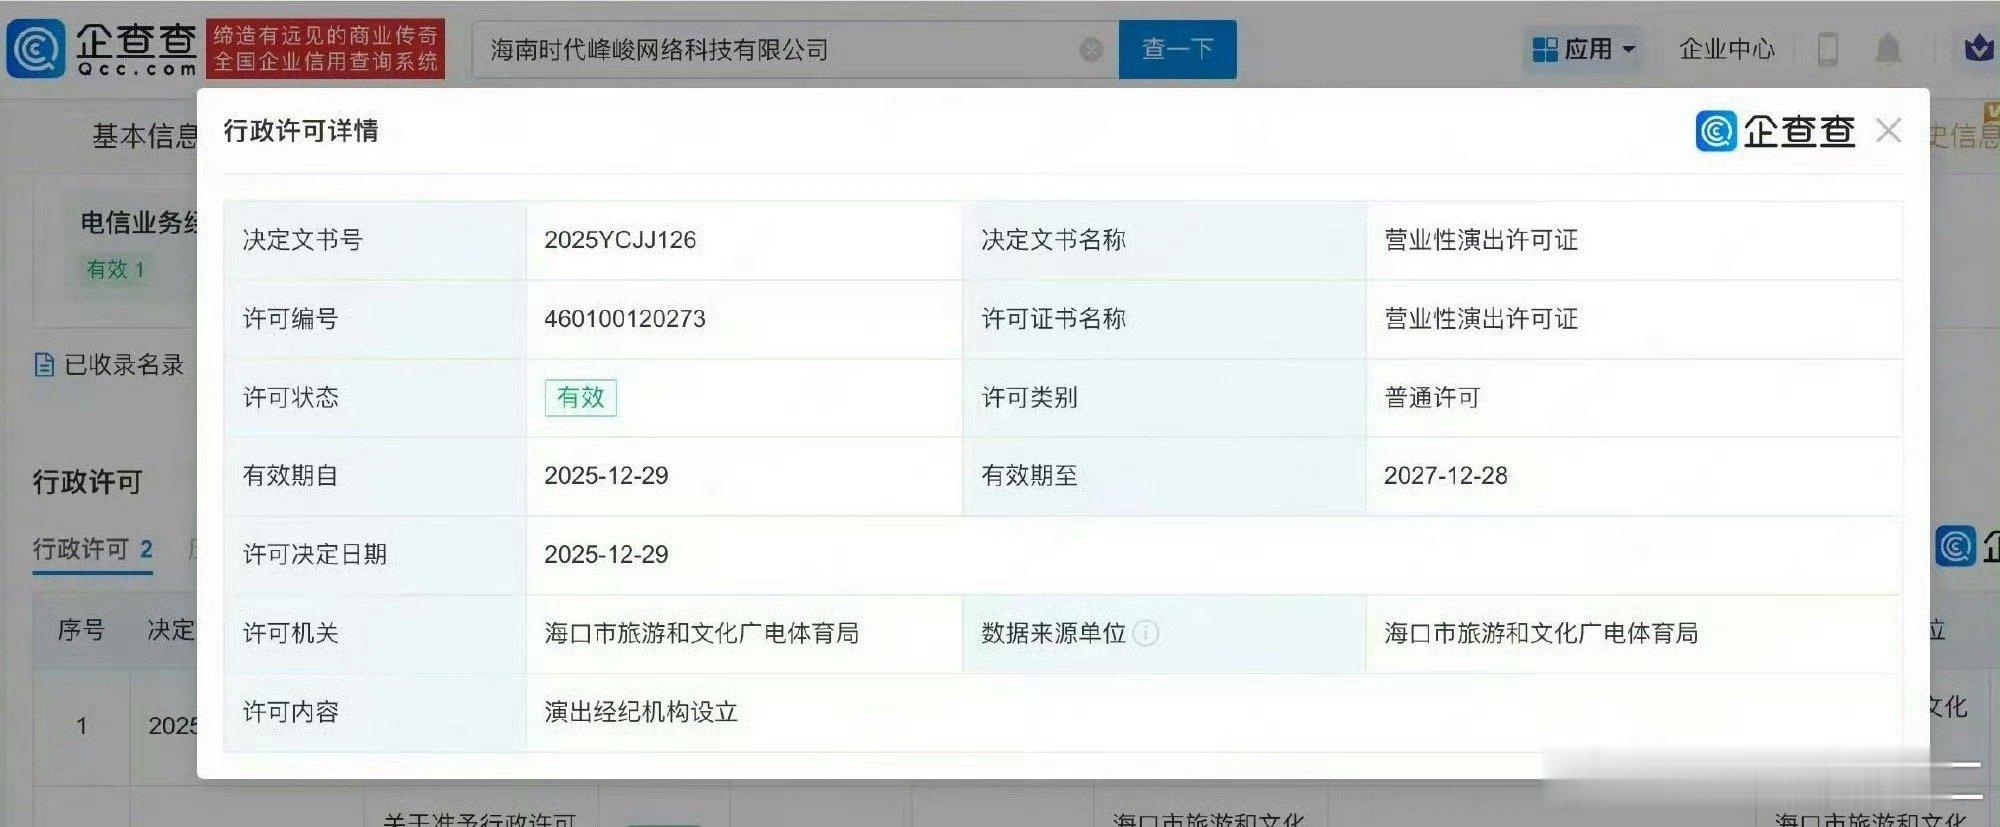Close the 行政许可详情 dialog

click(x=1888, y=131)
